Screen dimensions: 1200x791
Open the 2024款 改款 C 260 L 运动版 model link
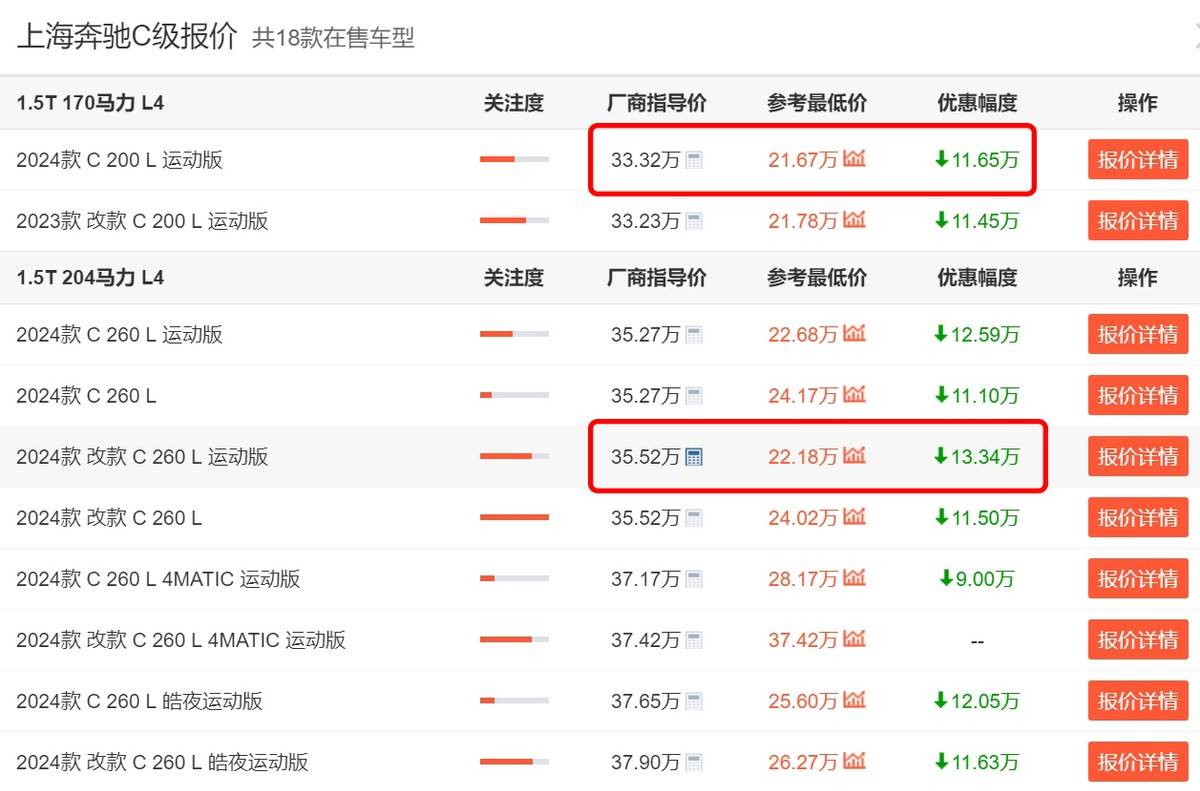(142, 457)
